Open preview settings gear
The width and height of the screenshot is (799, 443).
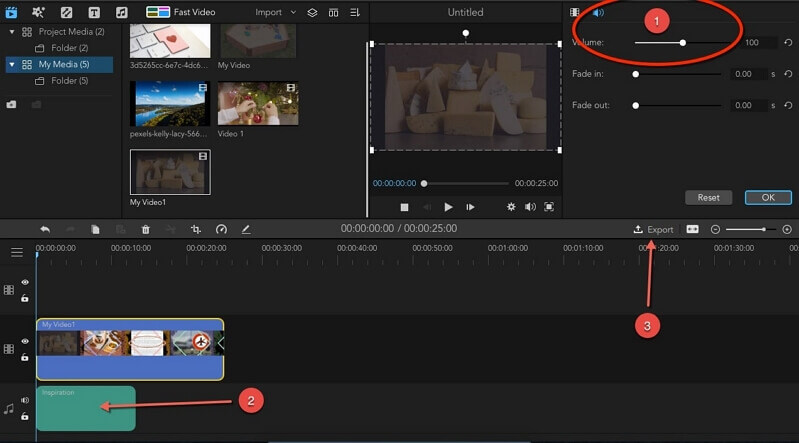pyautogui.click(x=511, y=207)
